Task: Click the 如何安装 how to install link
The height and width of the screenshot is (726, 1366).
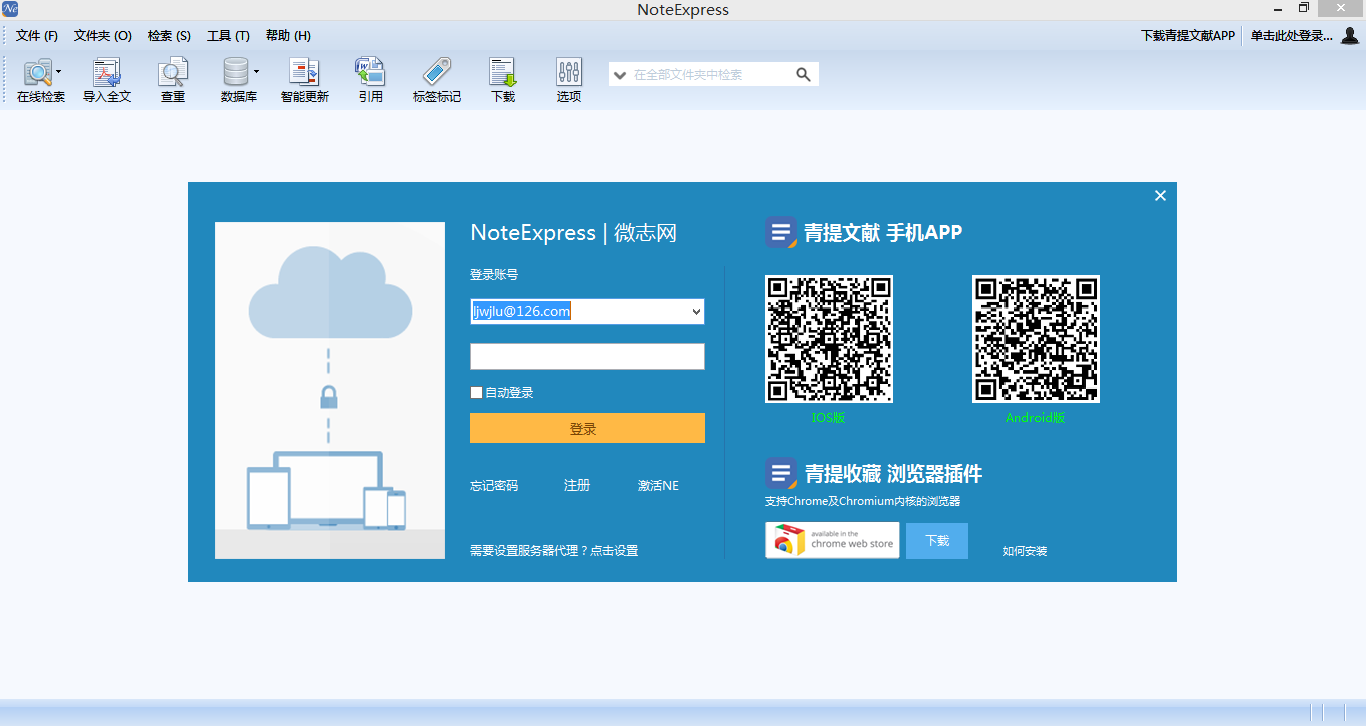Action: click(x=1025, y=551)
